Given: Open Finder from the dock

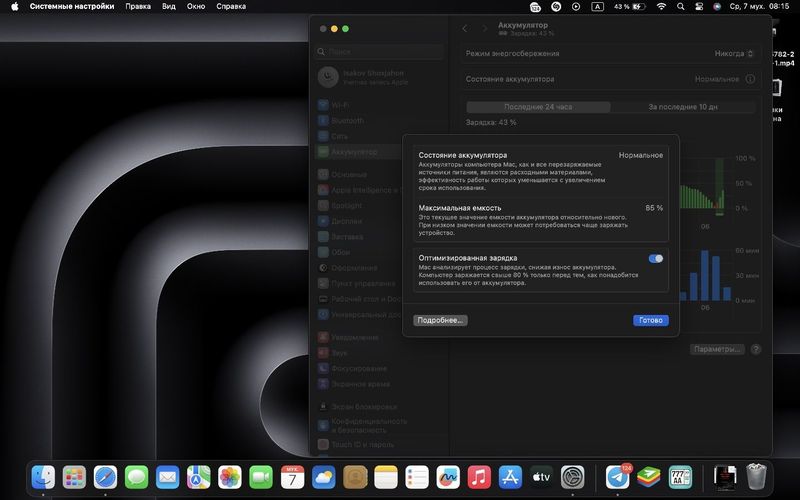Looking at the screenshot, I should [x=43, y=478].
